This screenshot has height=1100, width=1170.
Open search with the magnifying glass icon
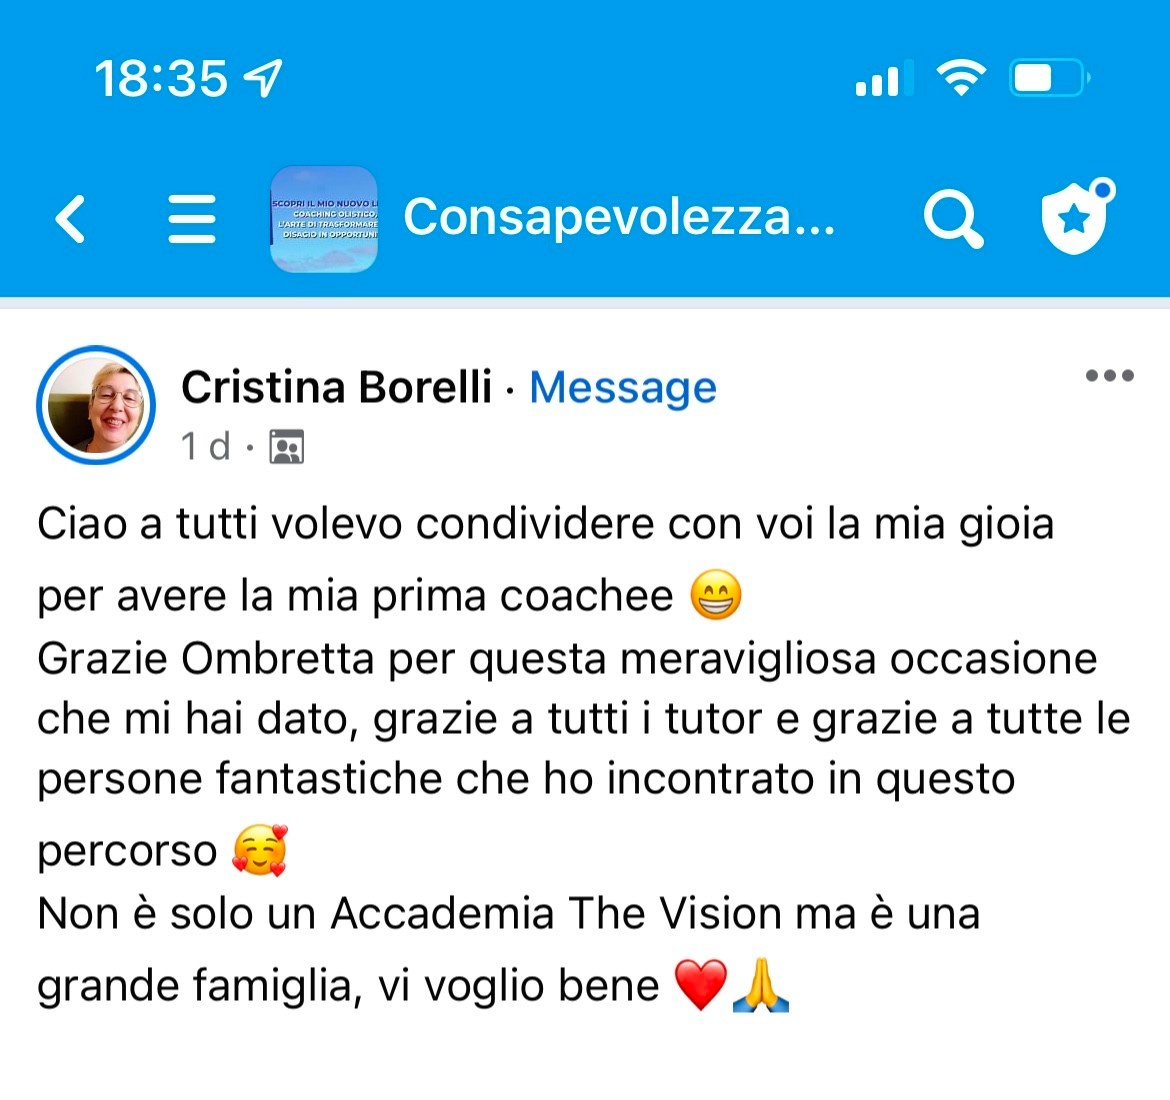[x=953, y=219]
